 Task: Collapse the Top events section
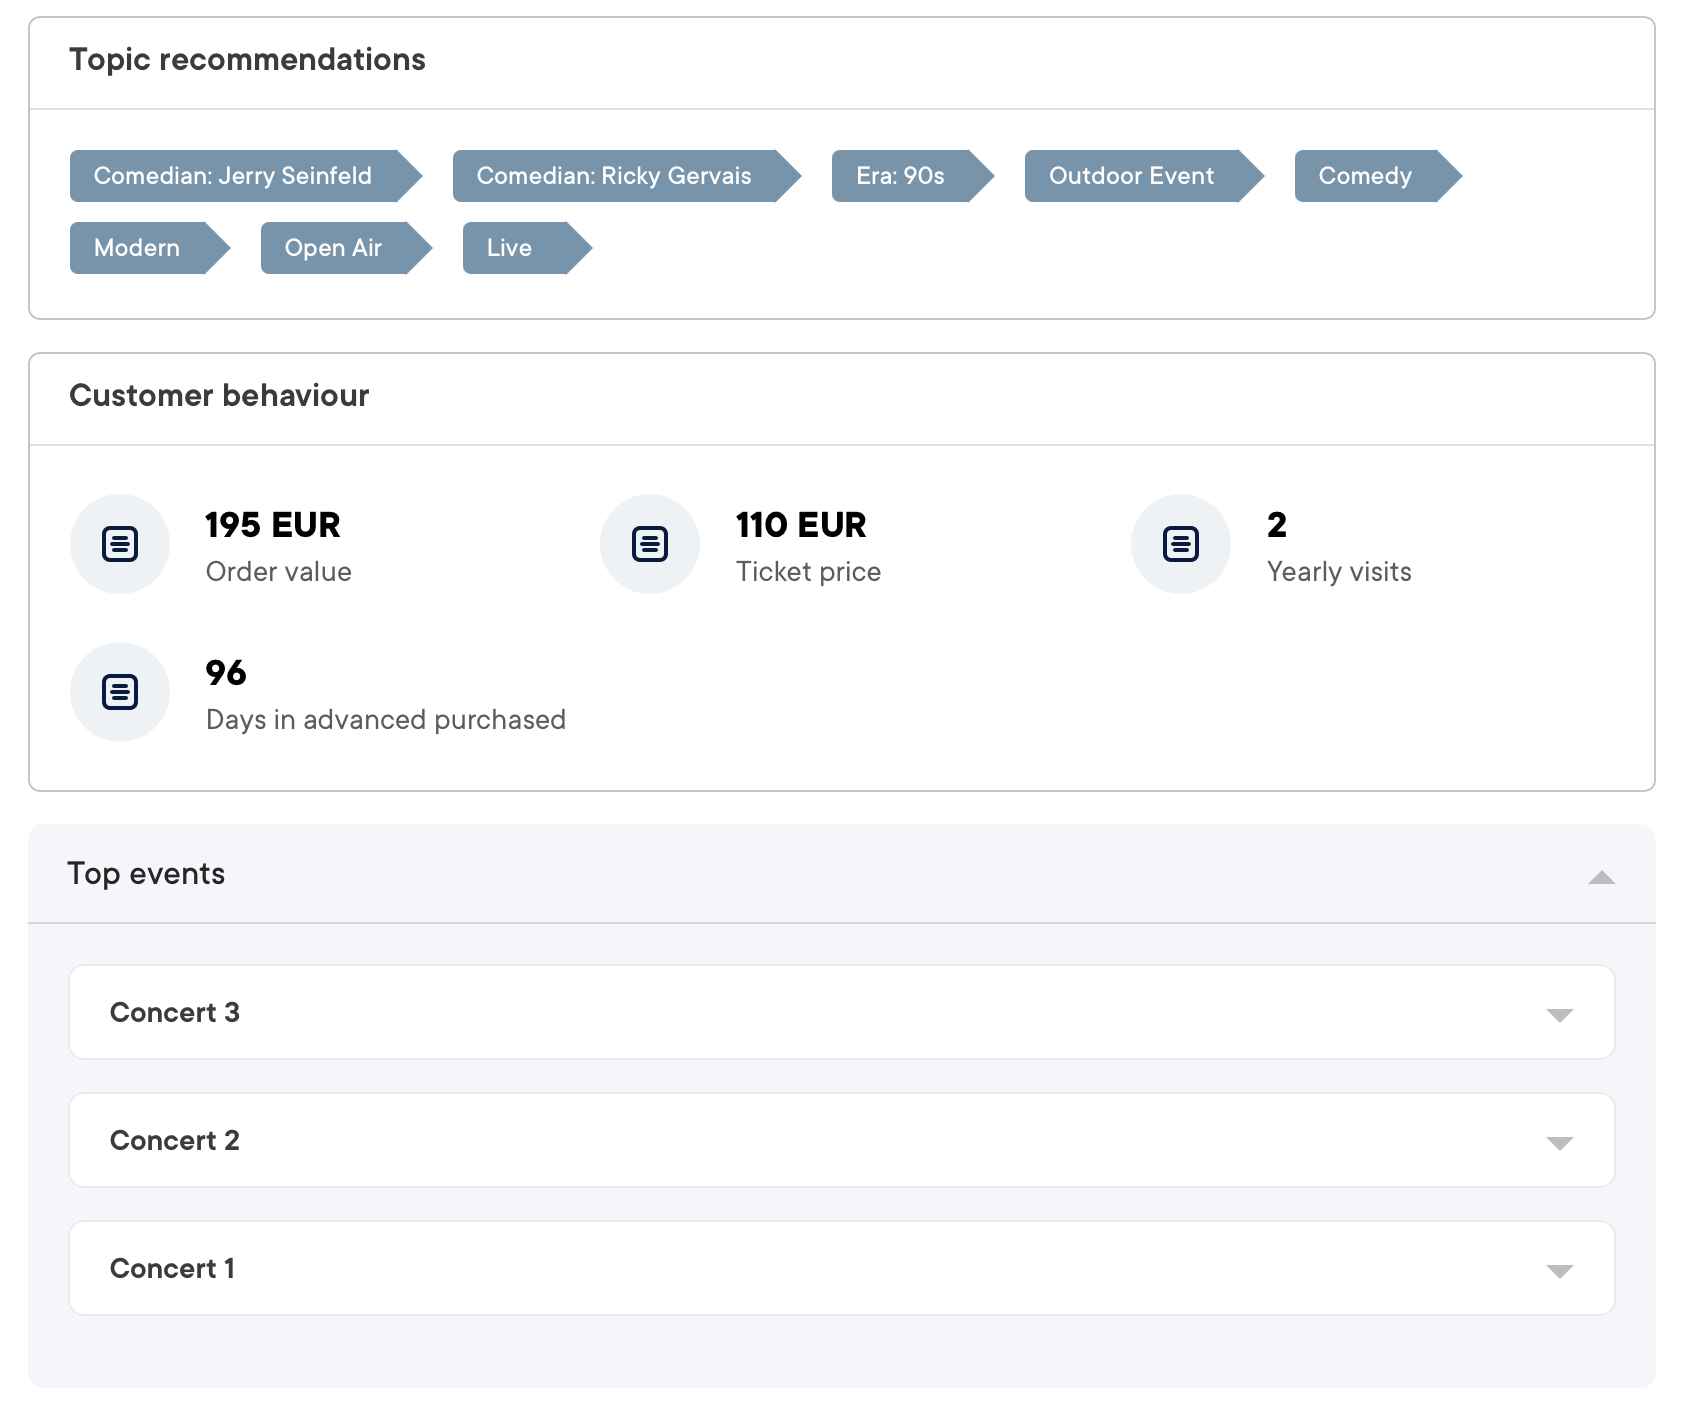pos(1602,878)
